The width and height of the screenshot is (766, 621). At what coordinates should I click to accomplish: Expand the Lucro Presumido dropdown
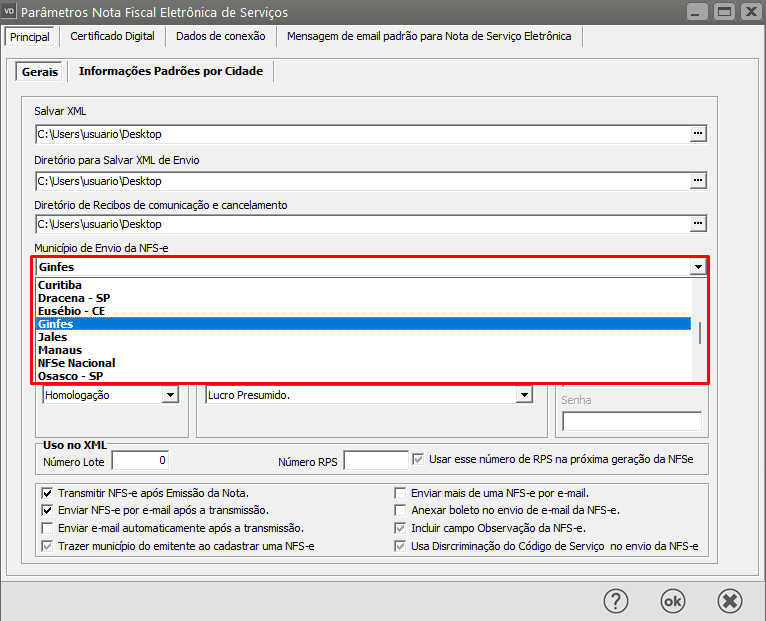(523, 395)
